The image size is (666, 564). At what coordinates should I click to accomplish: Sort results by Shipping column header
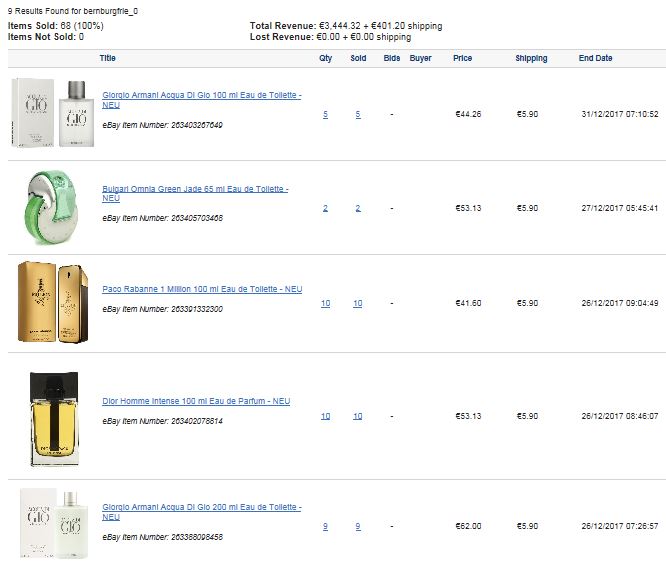tap(531, 58)
